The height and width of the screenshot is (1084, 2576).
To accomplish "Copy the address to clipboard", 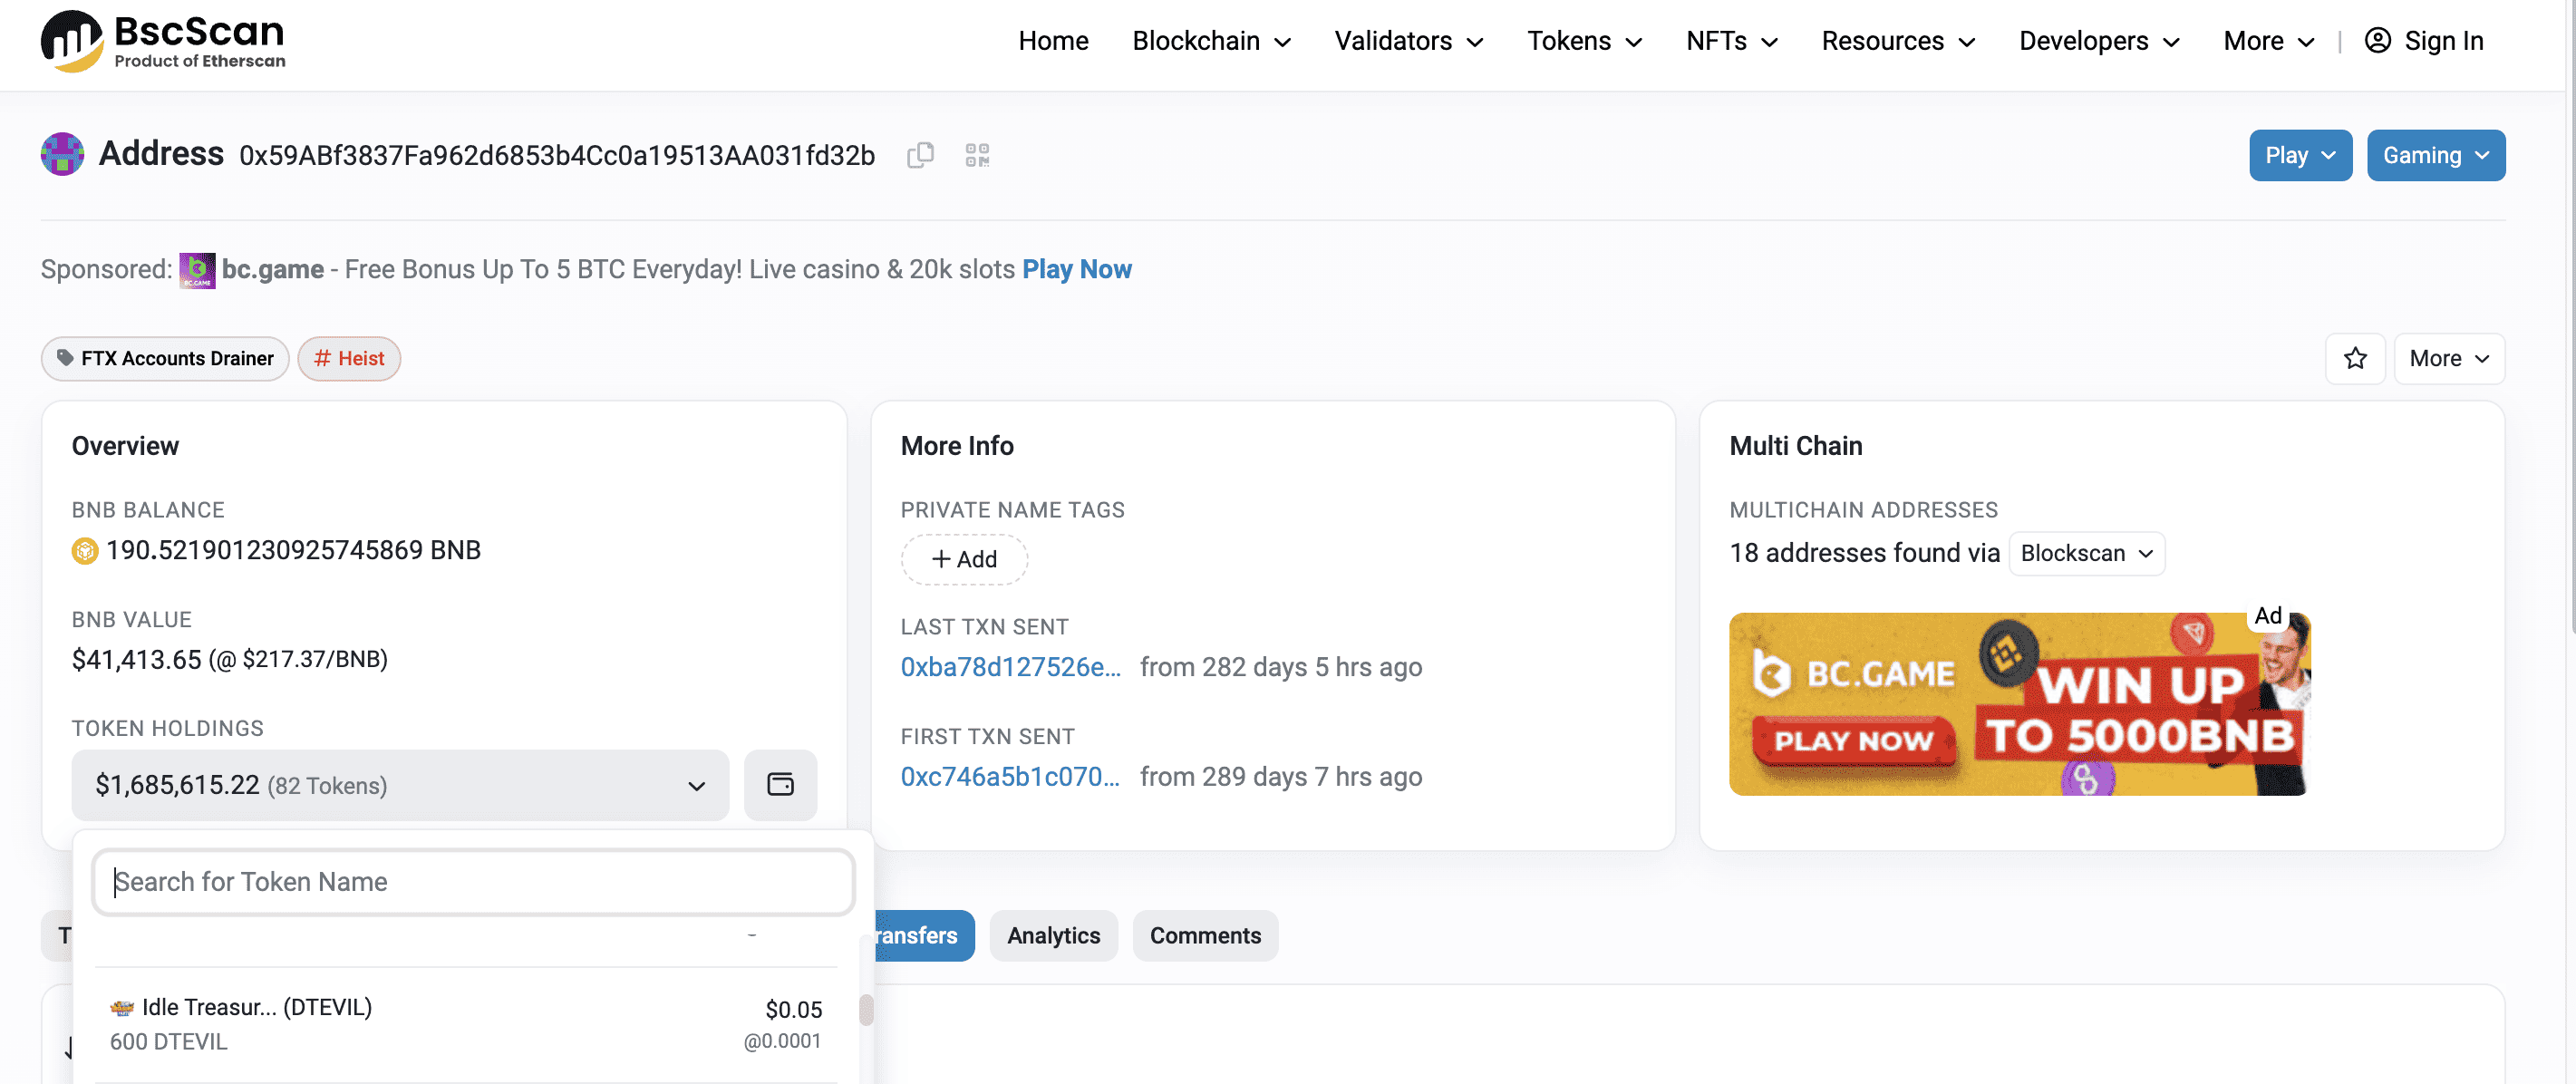I will pos(920,155).
